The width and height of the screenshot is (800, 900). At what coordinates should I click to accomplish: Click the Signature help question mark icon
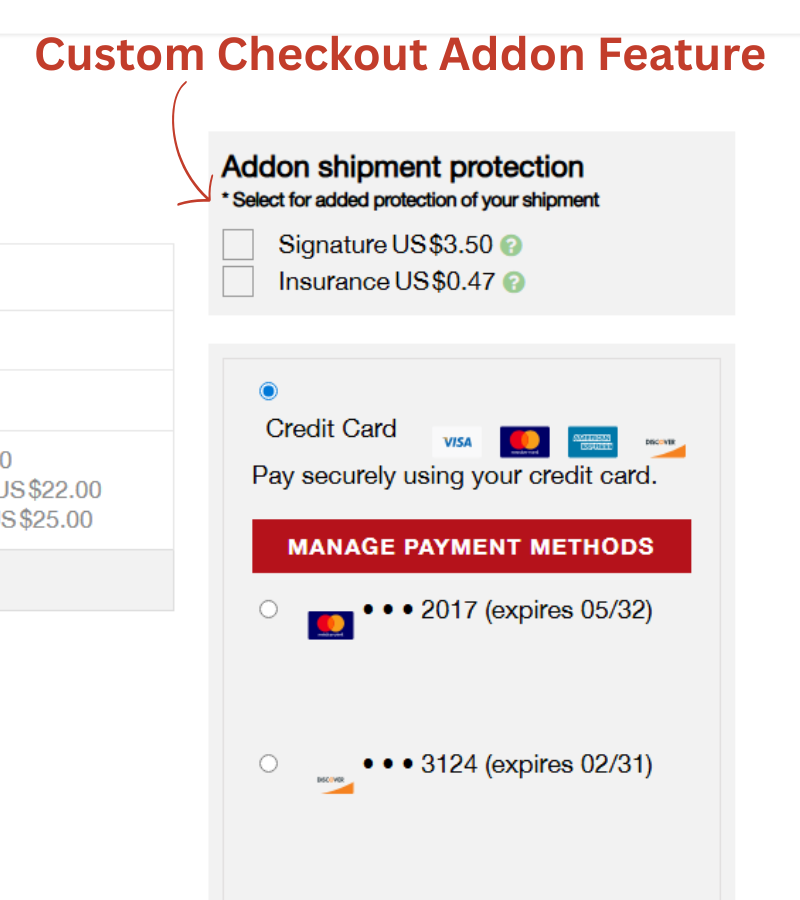[512, 246]
